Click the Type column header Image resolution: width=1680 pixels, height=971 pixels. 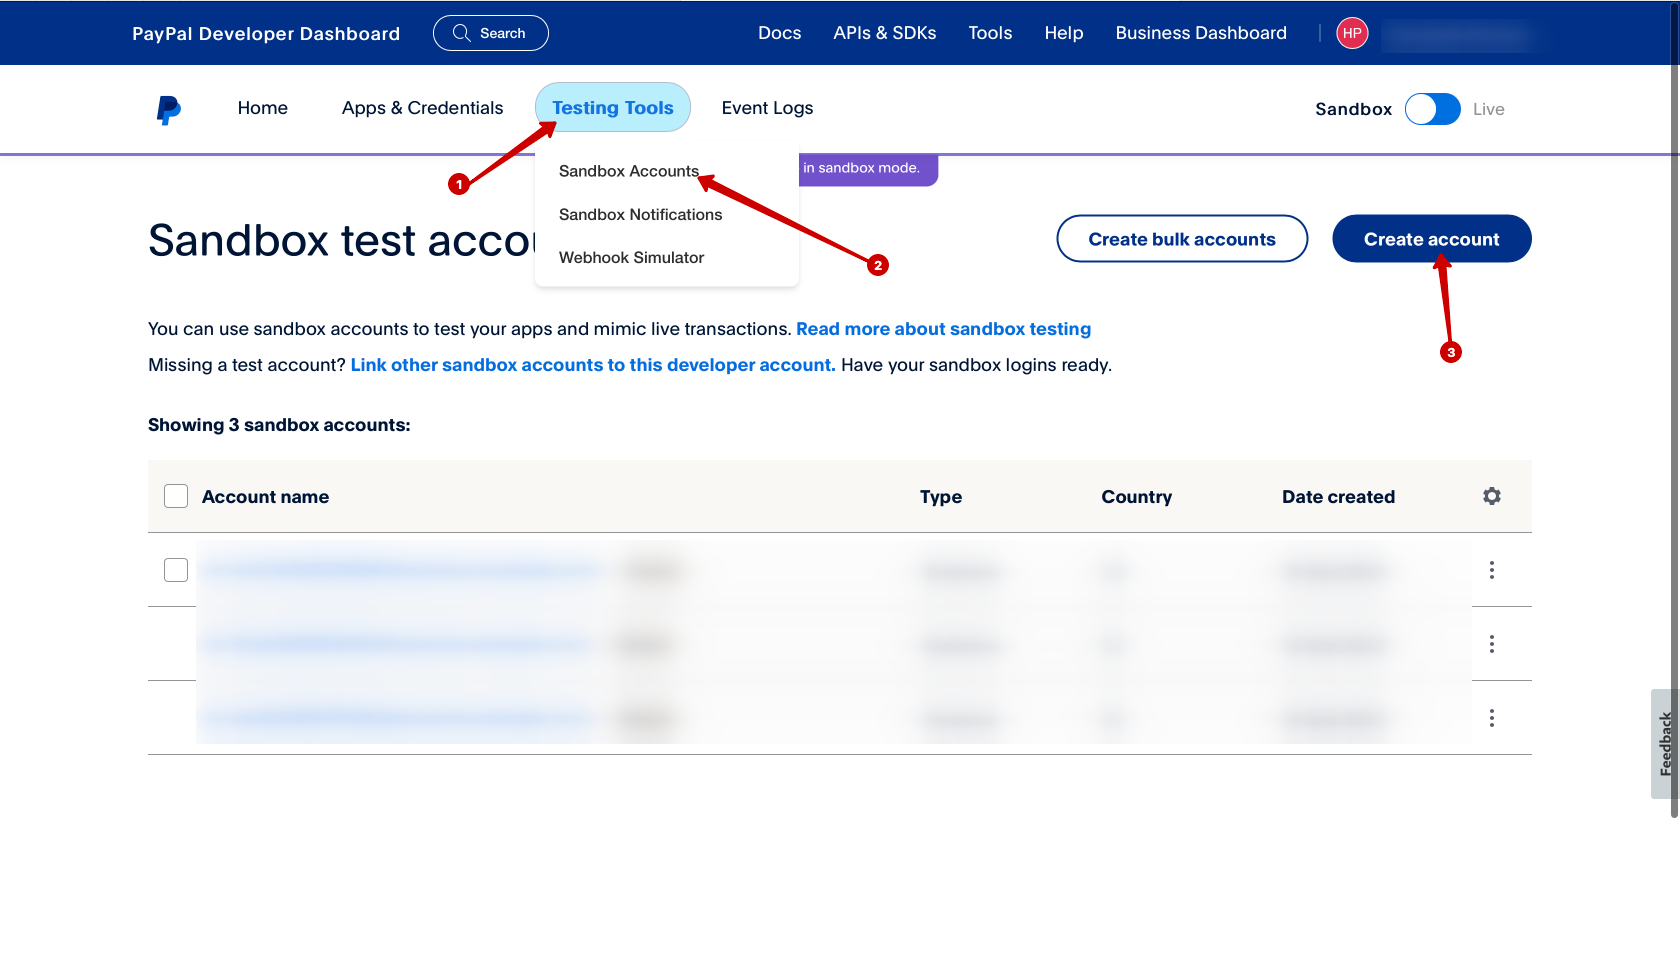[941, 497]
